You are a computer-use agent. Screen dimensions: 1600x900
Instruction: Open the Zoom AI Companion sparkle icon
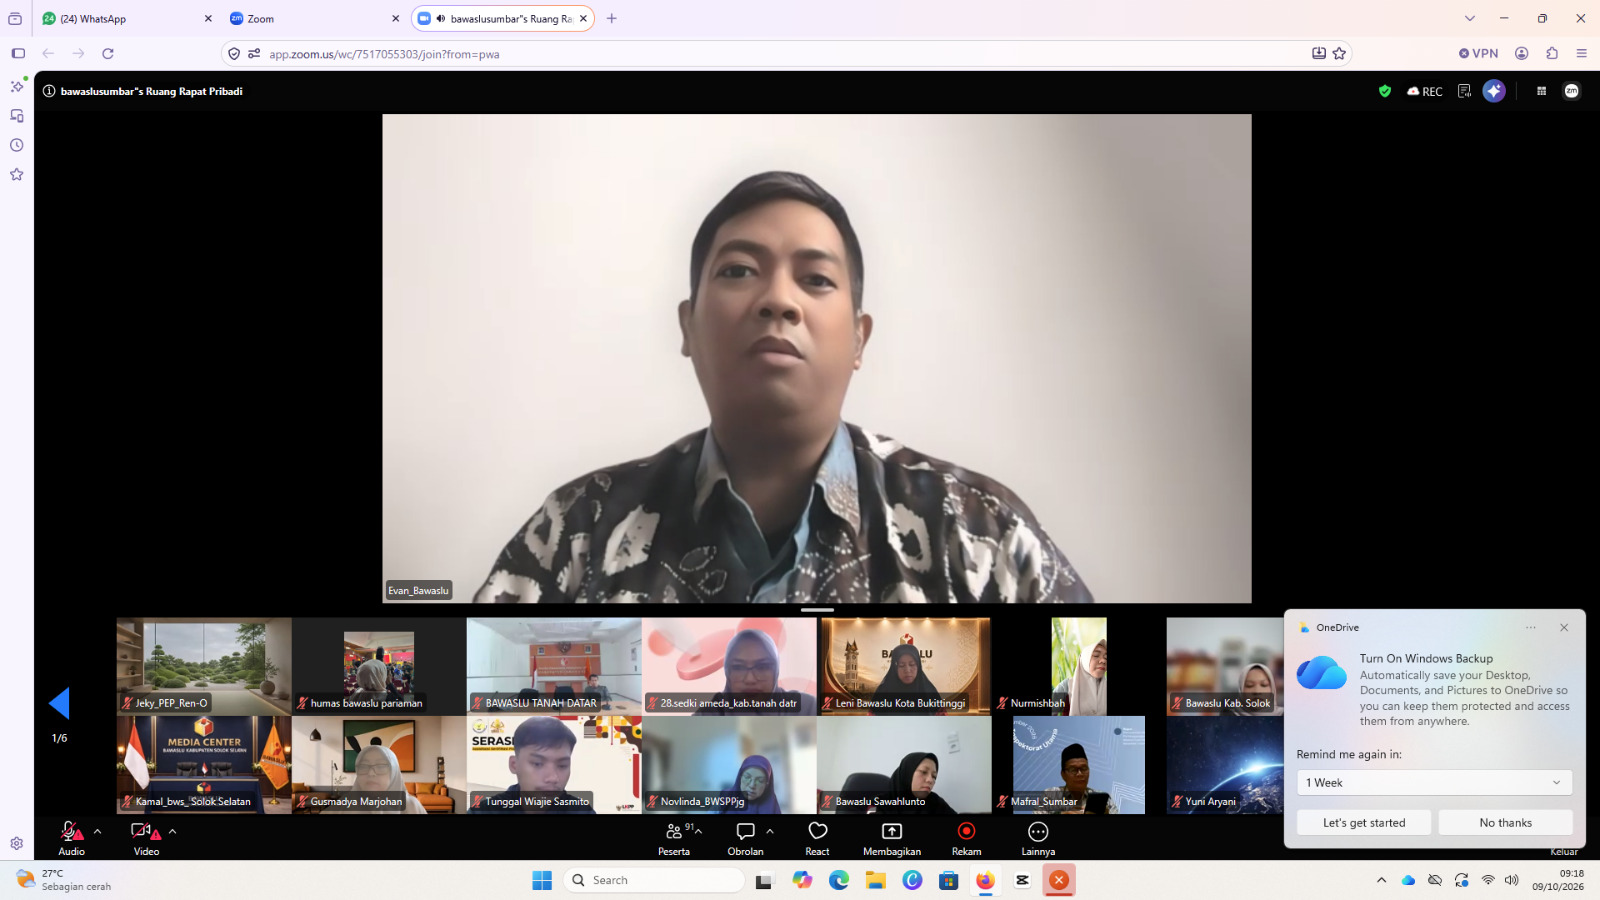coord(1494,91)
